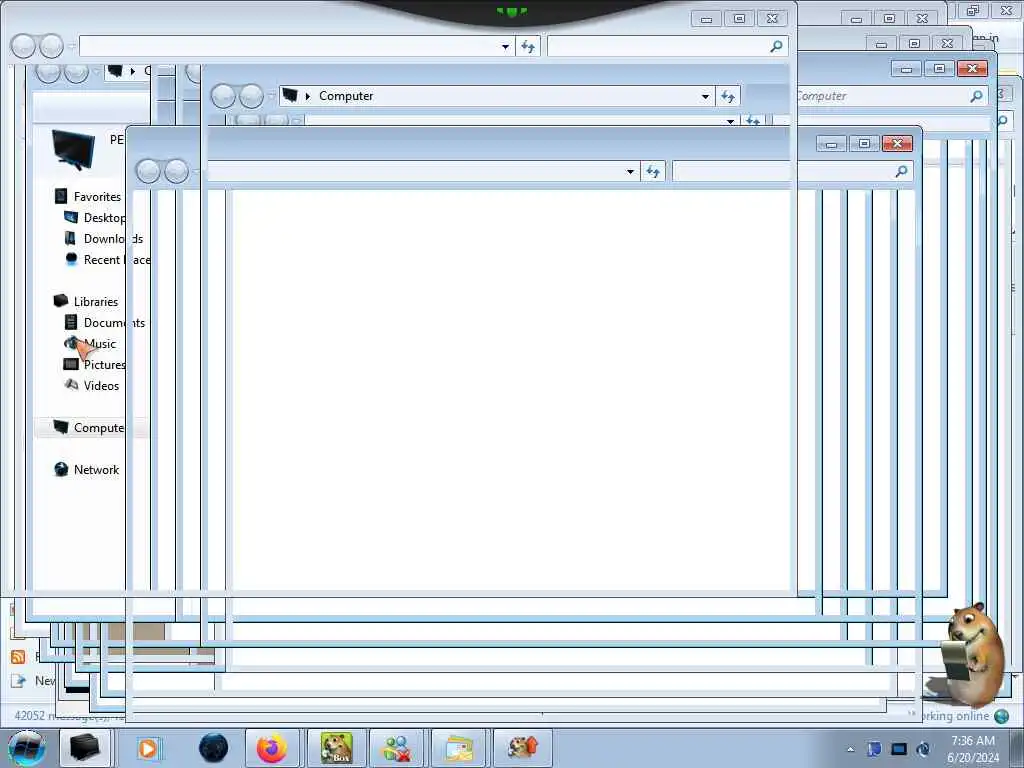This screenshot has width=1024, height=768.
Task: Refresh the topmost blank Explorer window
Action: point(528,46)
